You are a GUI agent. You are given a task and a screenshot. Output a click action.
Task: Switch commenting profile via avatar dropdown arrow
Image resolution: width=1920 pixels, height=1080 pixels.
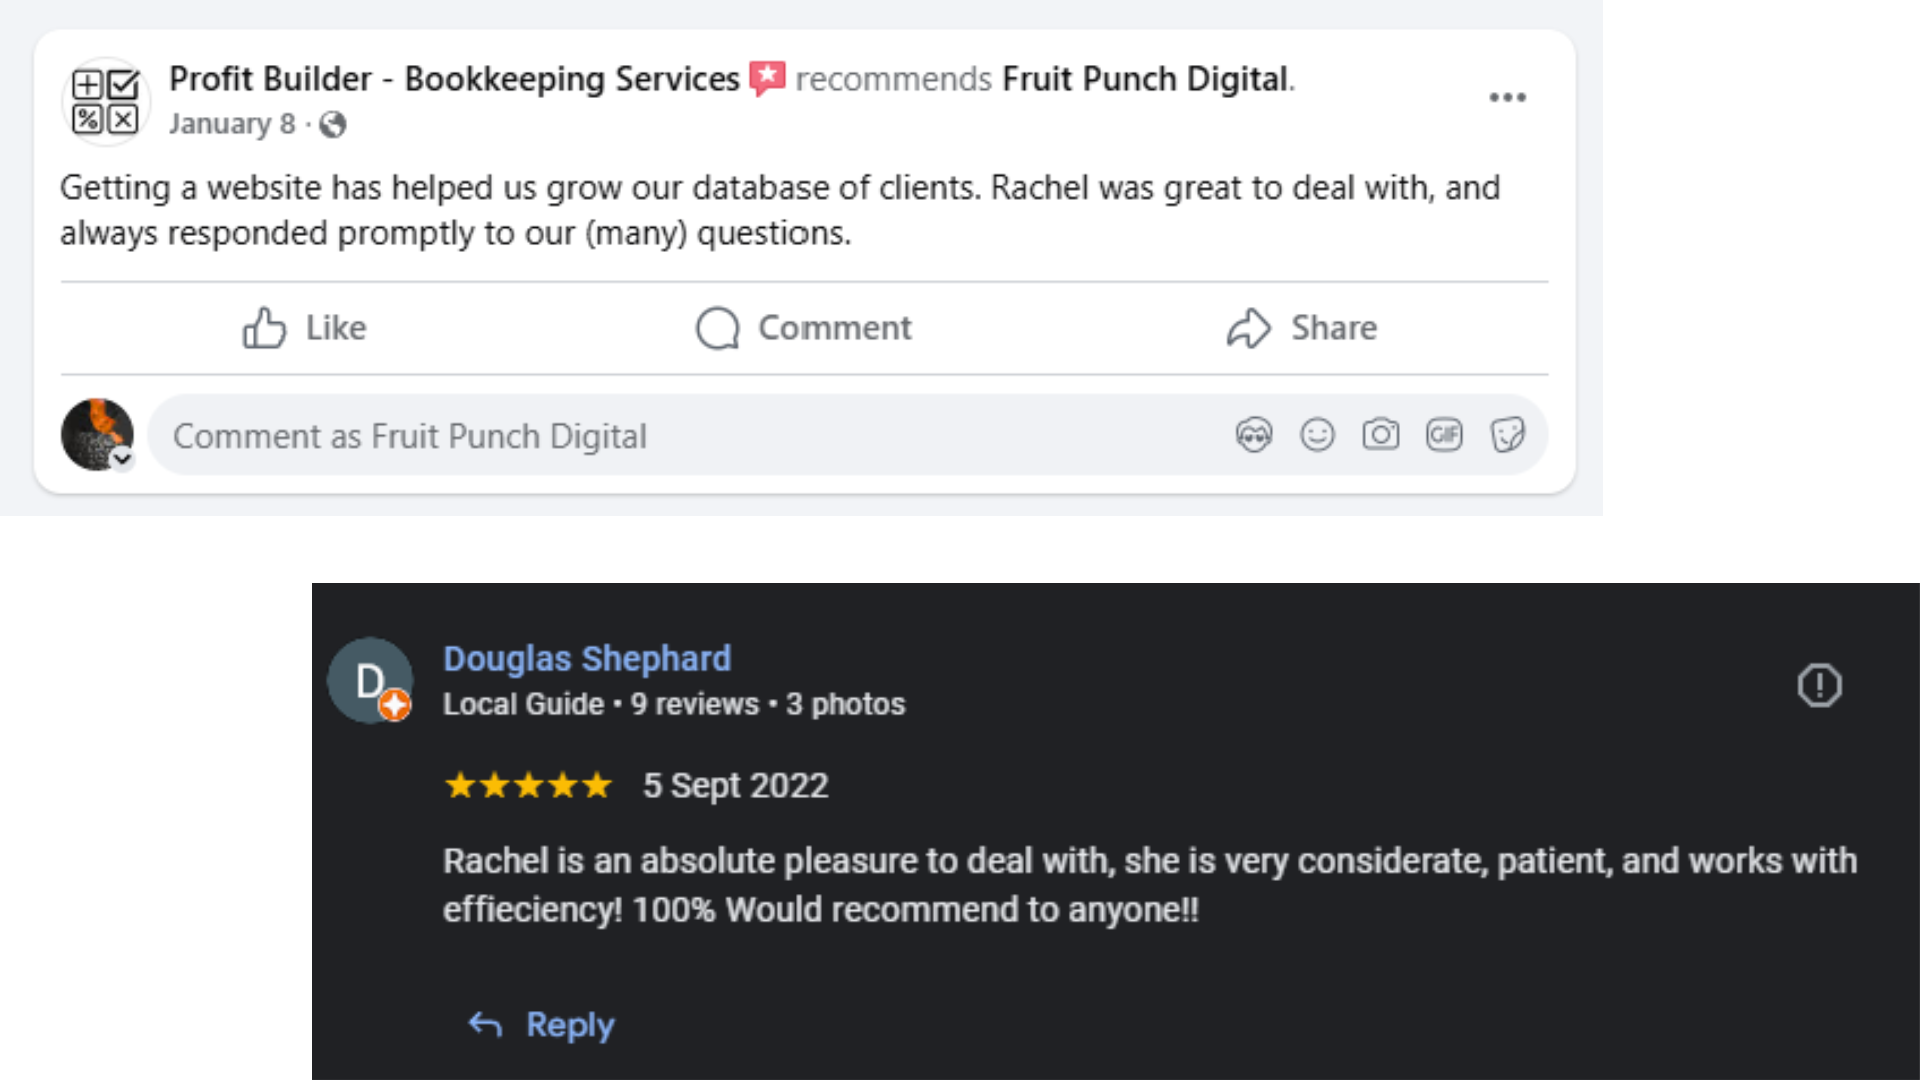coord(122,459)
